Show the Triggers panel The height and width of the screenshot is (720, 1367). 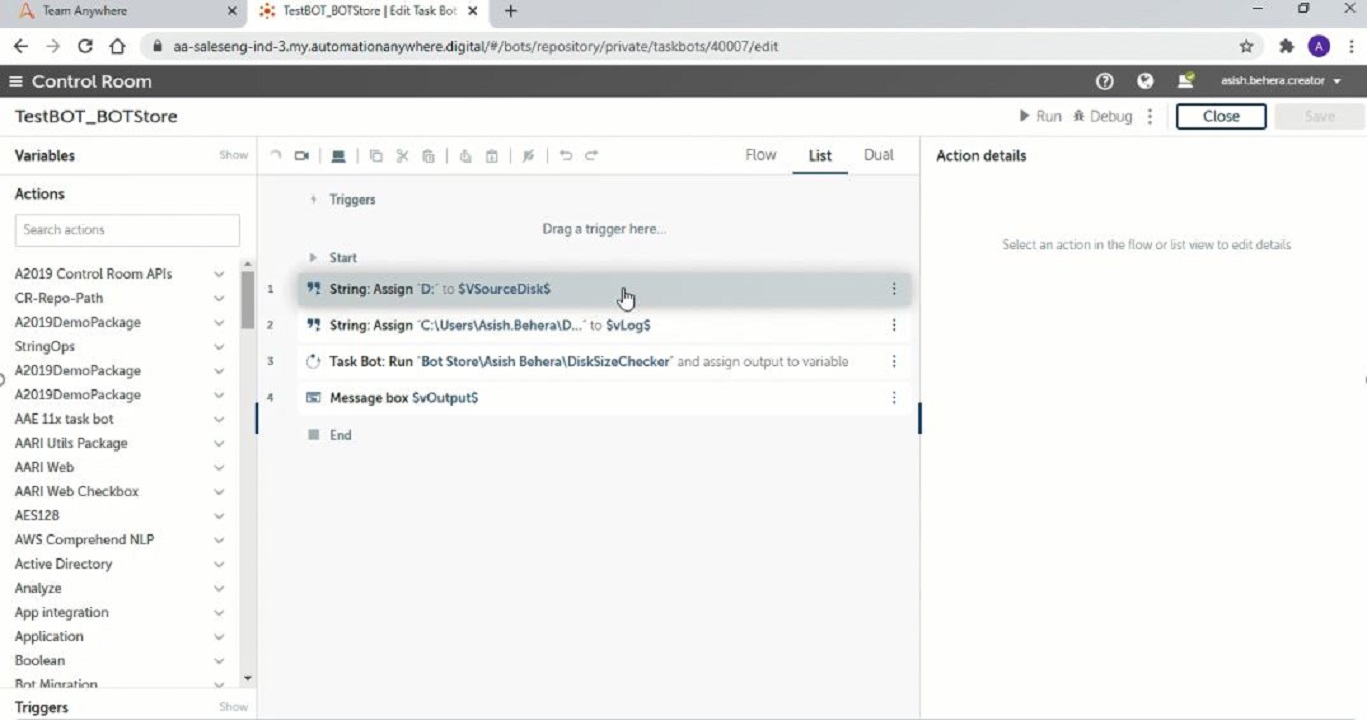(x=234, y=707)
